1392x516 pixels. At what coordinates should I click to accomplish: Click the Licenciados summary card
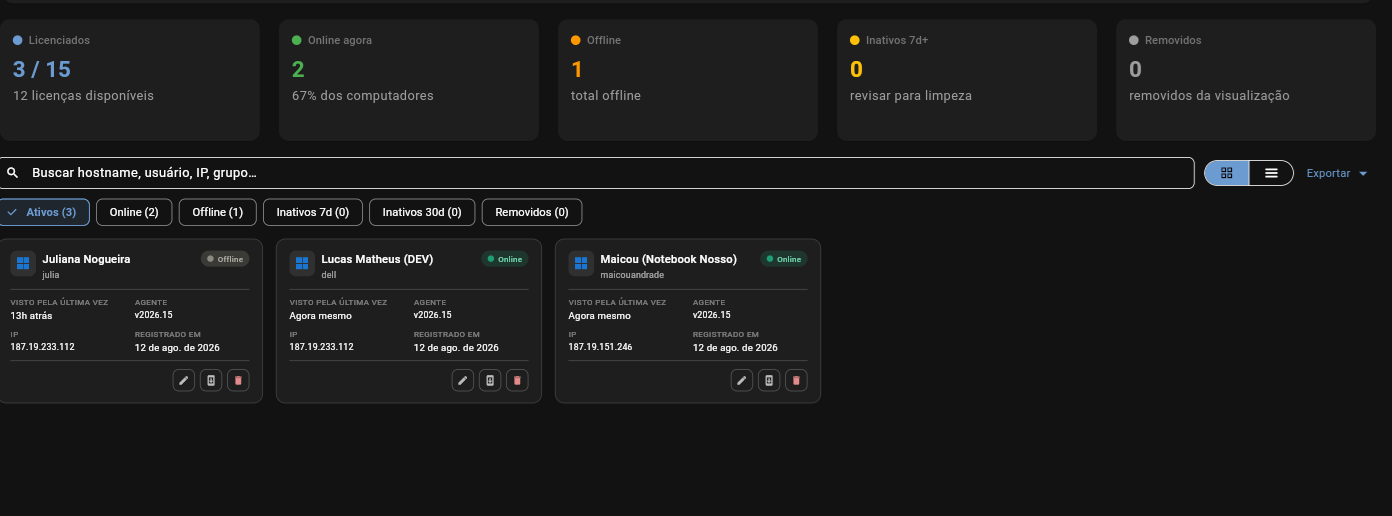point(130,80)
